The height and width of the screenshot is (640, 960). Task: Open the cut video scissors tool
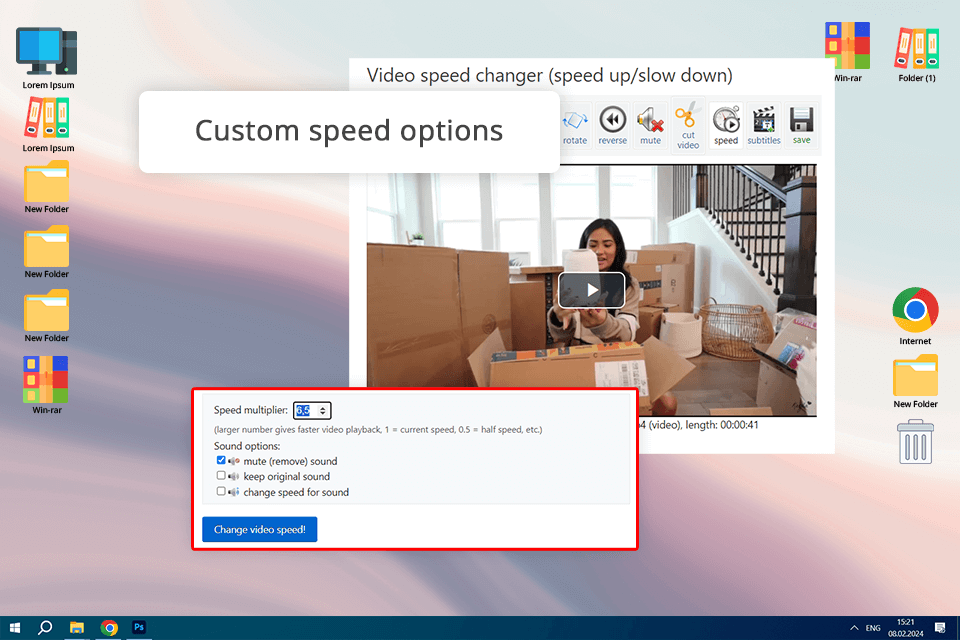tap(688, 126)
